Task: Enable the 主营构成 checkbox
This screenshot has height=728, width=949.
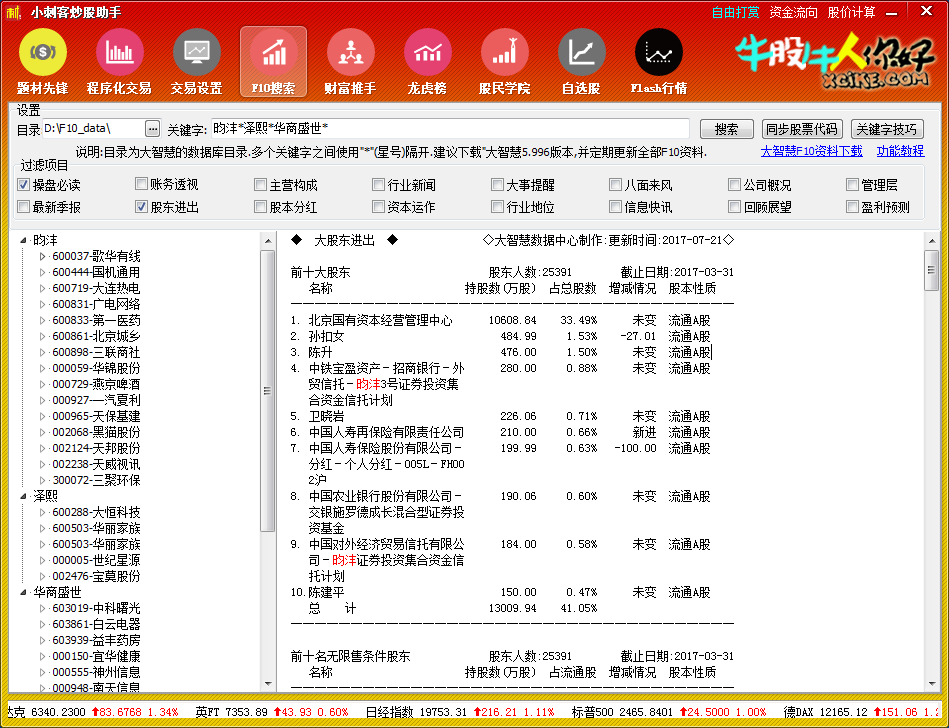Action: point(260,185)
